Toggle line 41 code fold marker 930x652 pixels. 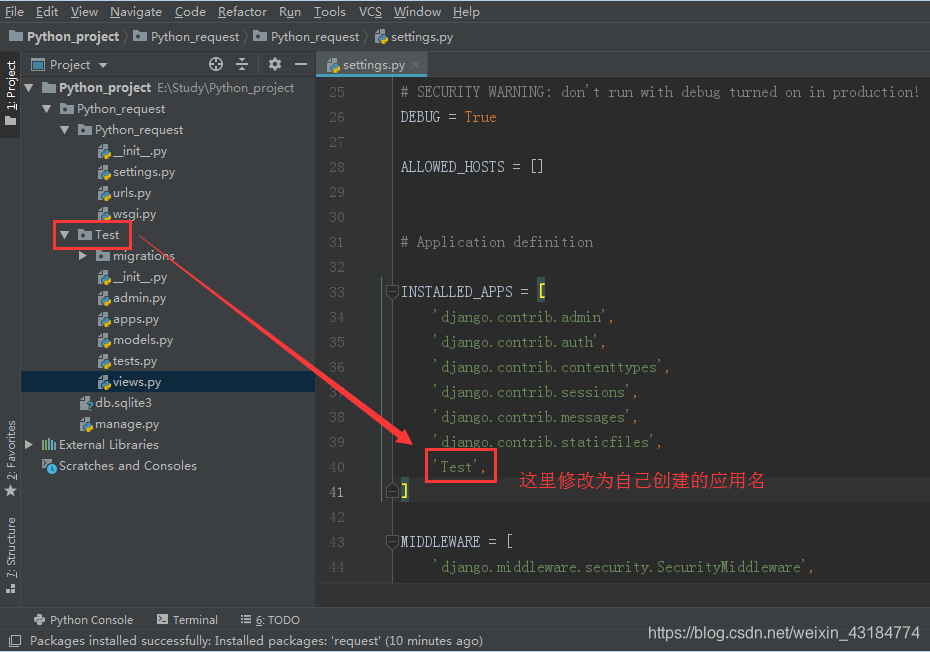[393, 491]
